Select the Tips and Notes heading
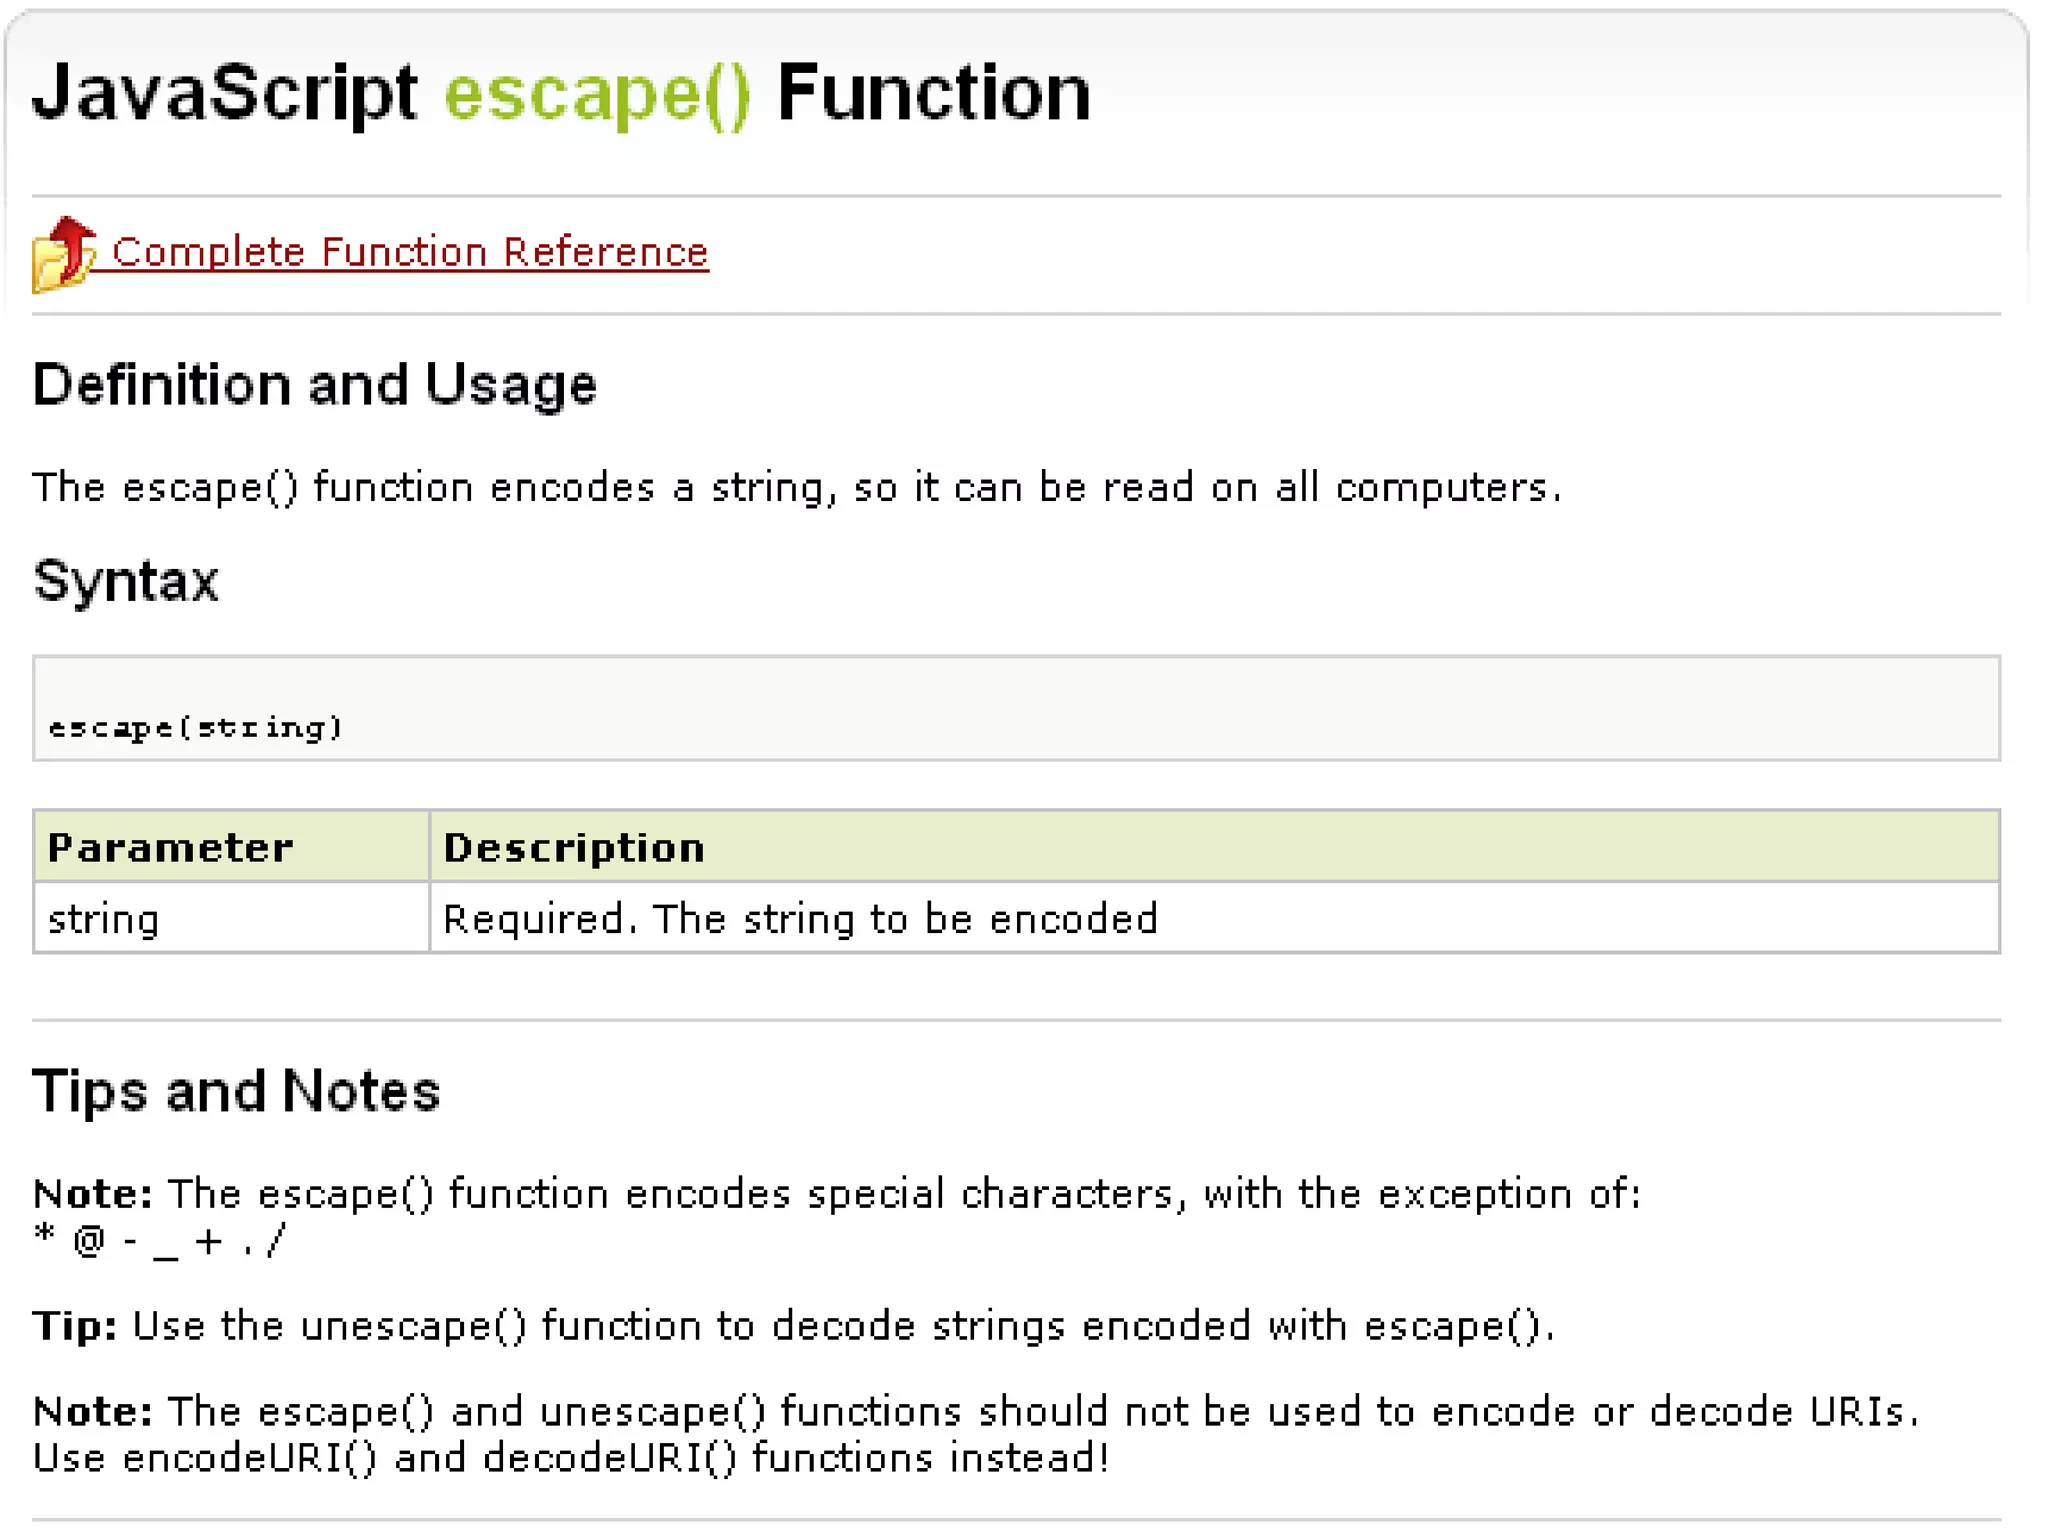Viewport: 2048px width, 1536px height. tap(236, 1091)
